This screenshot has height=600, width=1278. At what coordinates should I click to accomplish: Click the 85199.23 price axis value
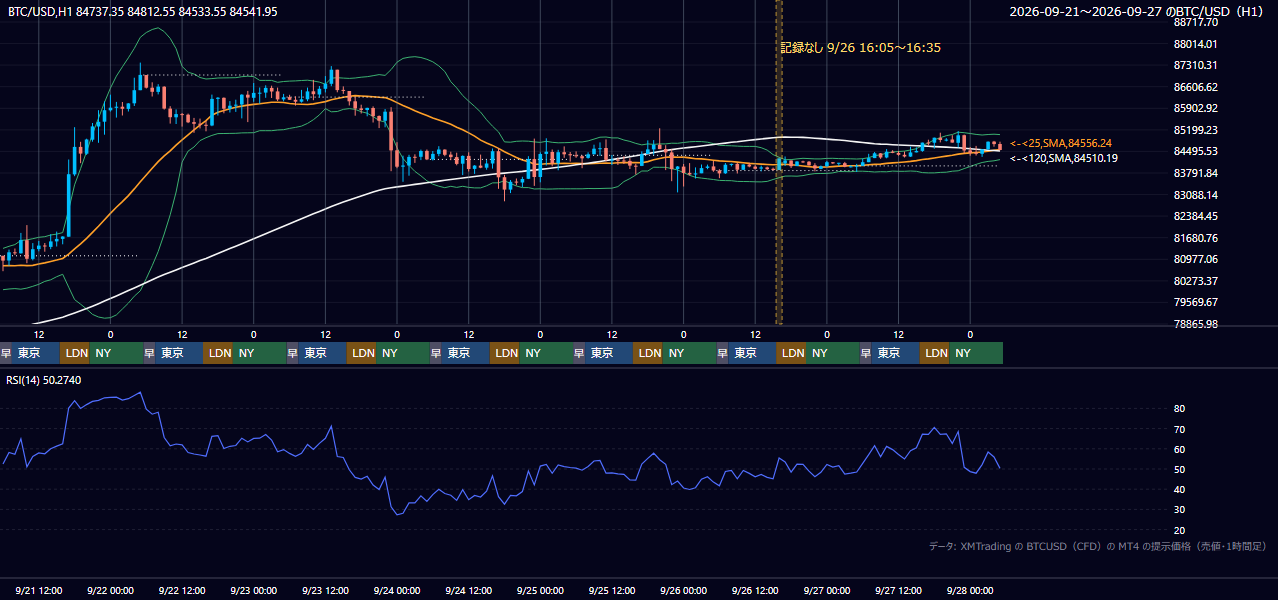pos(1195,130)
